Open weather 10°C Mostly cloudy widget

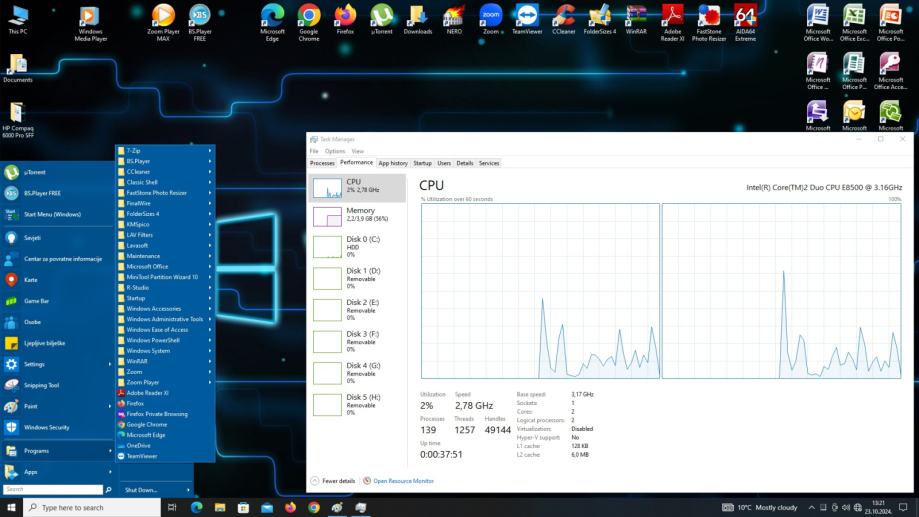760,508
